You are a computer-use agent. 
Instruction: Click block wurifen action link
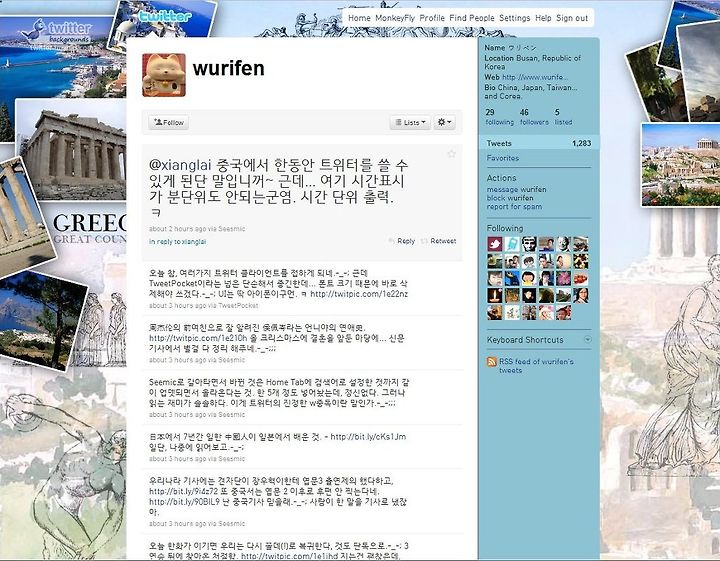(x=510, y=198)
